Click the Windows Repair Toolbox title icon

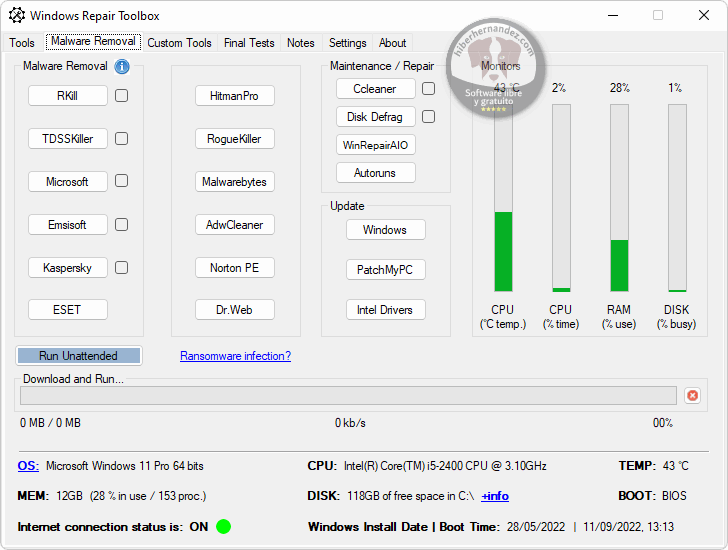(x=17, y=15)
